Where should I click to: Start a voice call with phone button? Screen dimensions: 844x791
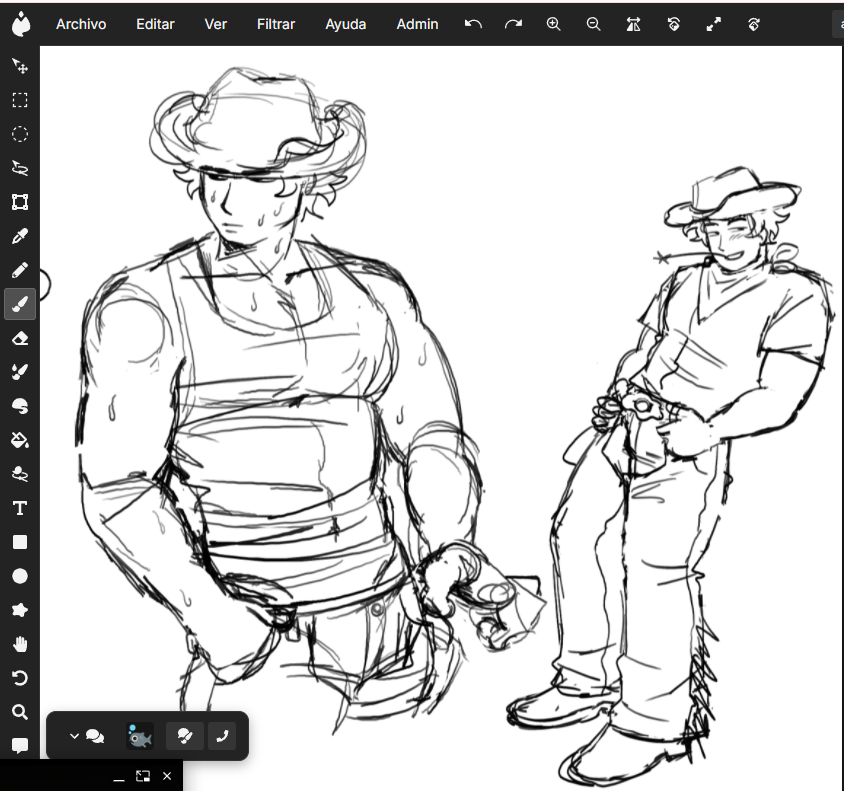pos(222,736)
